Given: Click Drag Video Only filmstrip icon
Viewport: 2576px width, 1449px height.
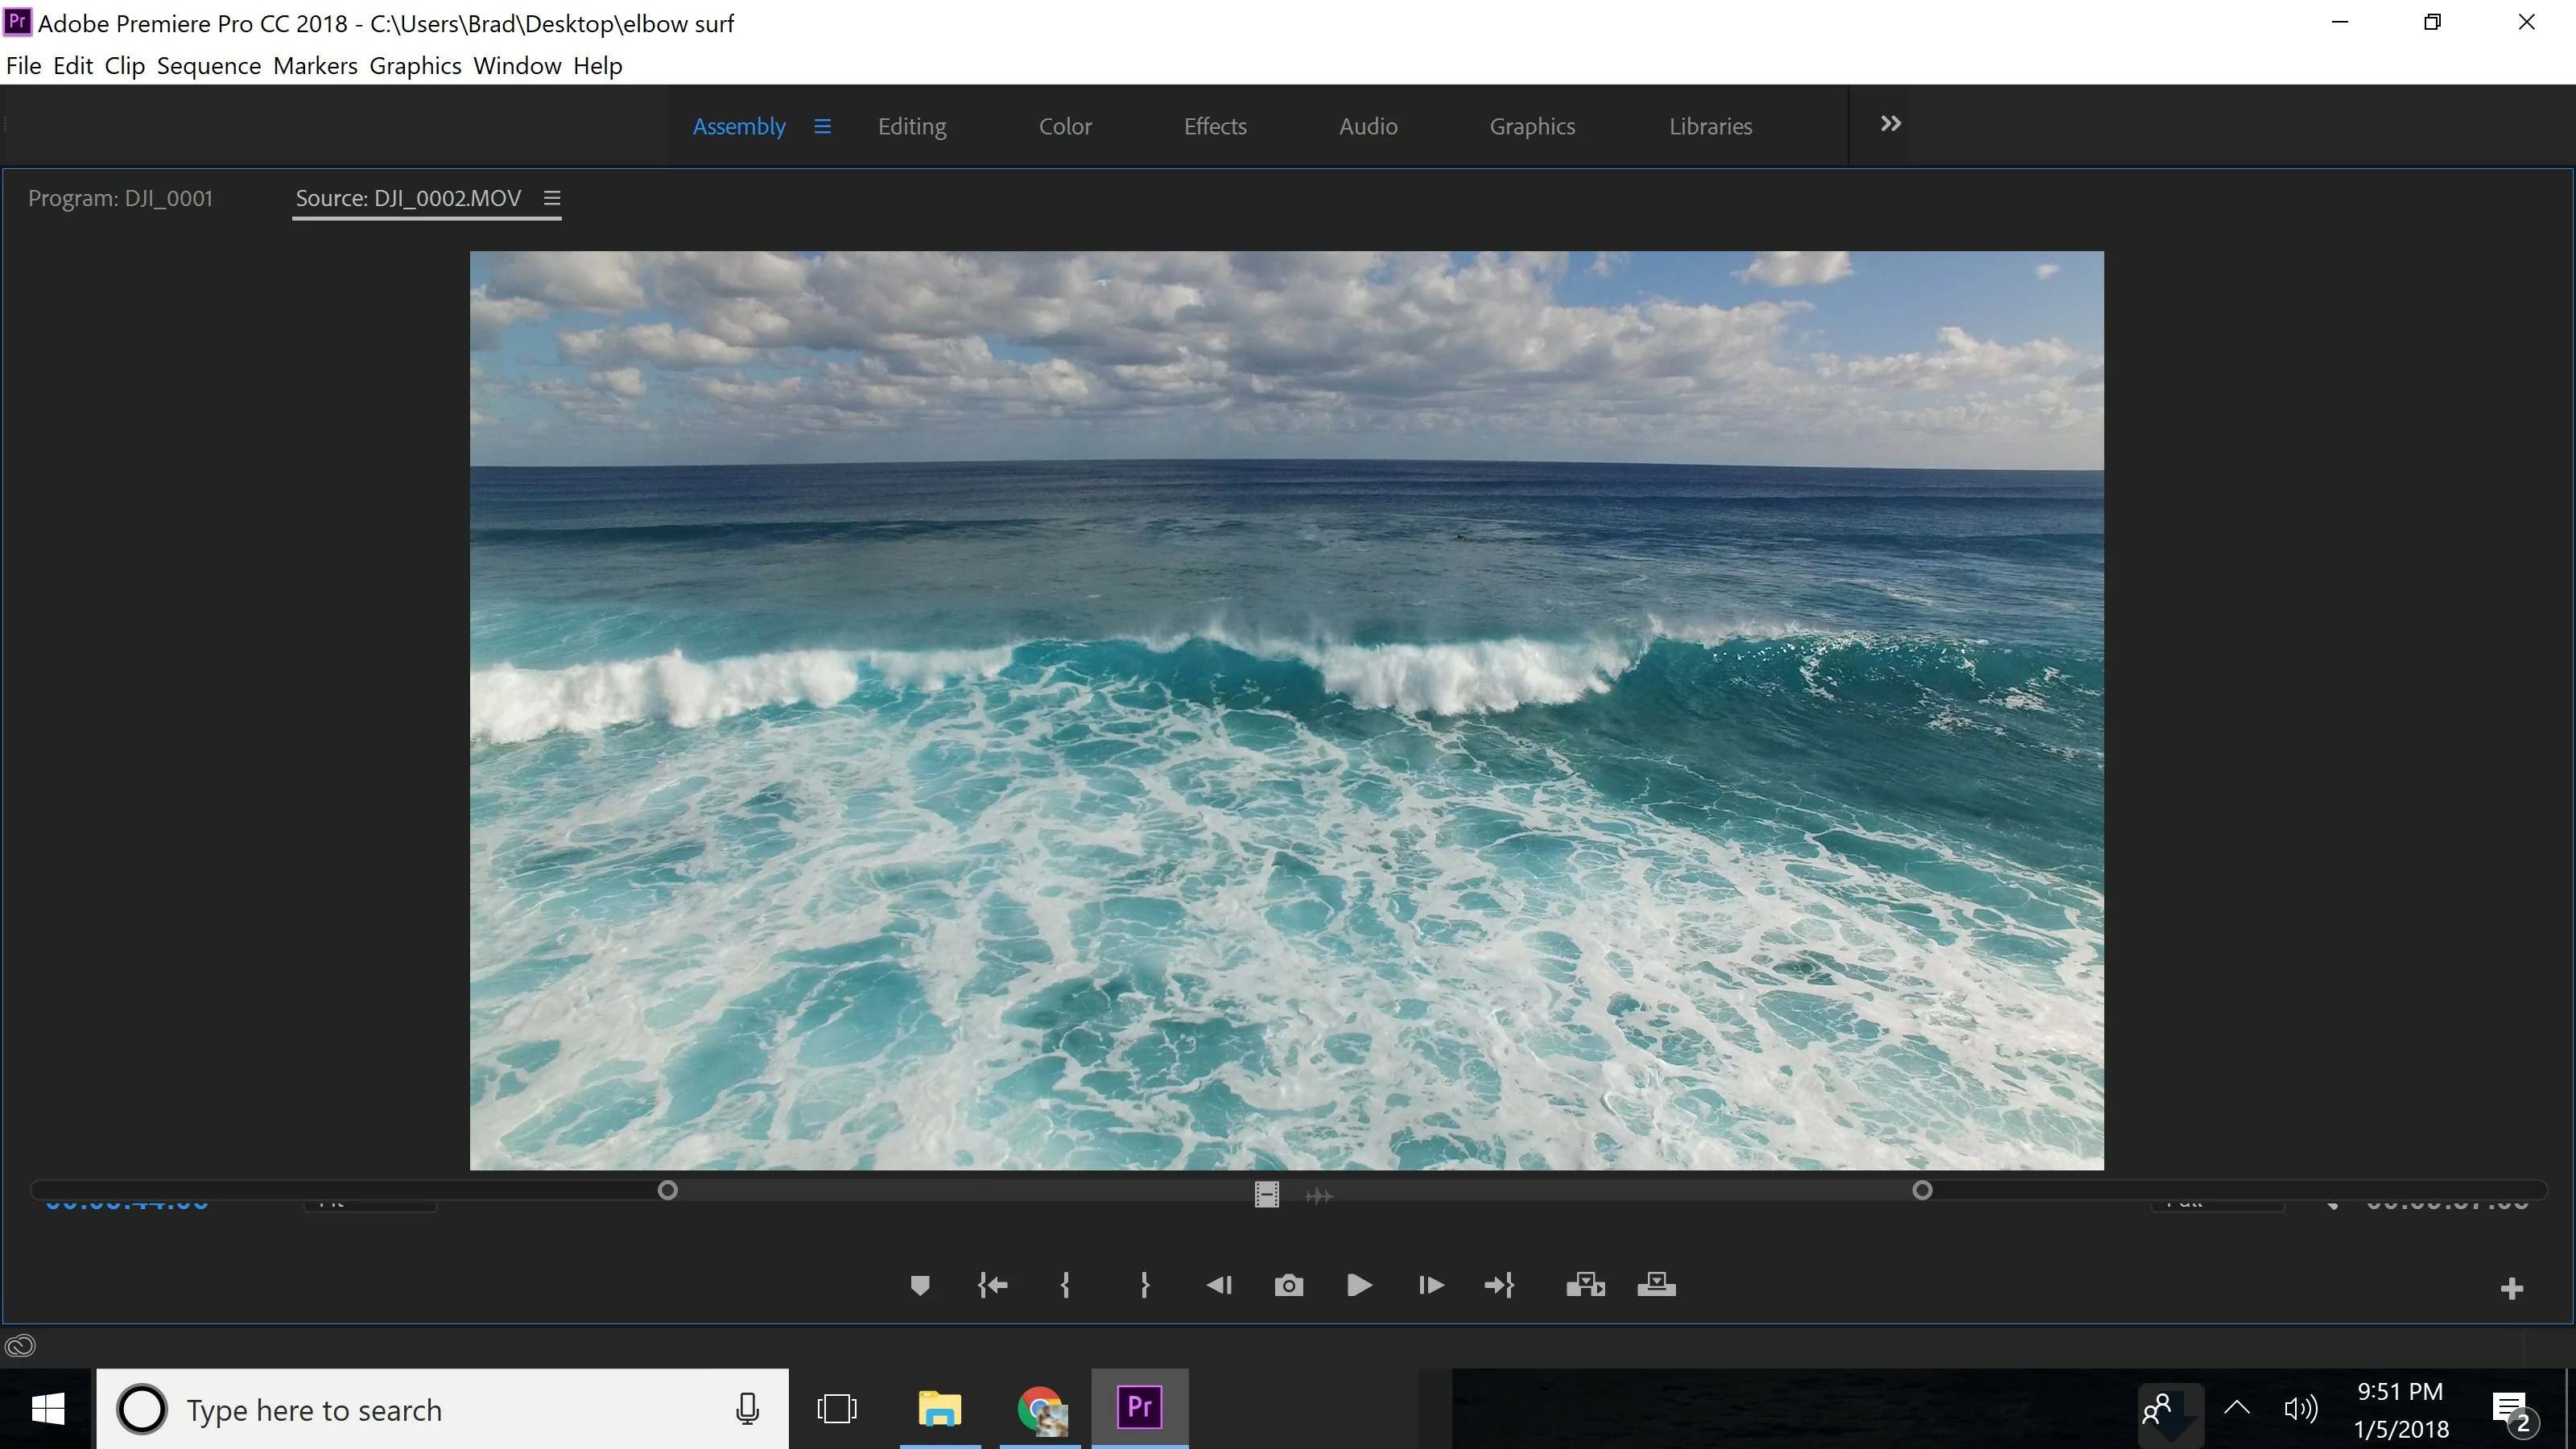Looking at the screenshot, I should coord(1266,1195).
